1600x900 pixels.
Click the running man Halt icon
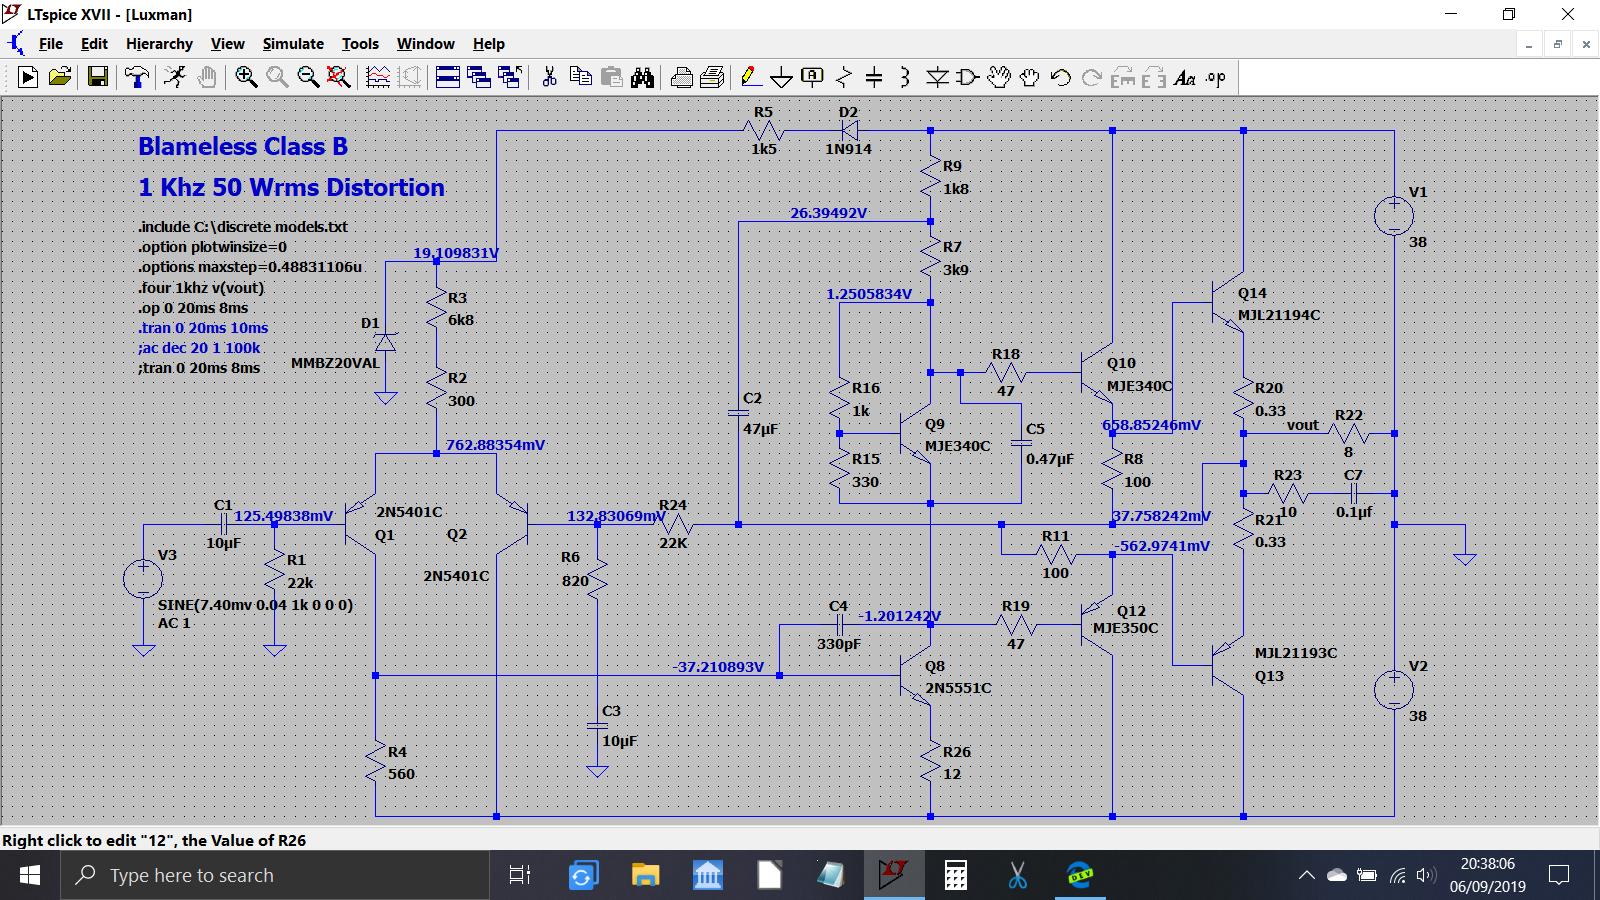pyautogui.click(x=175, y=77)
